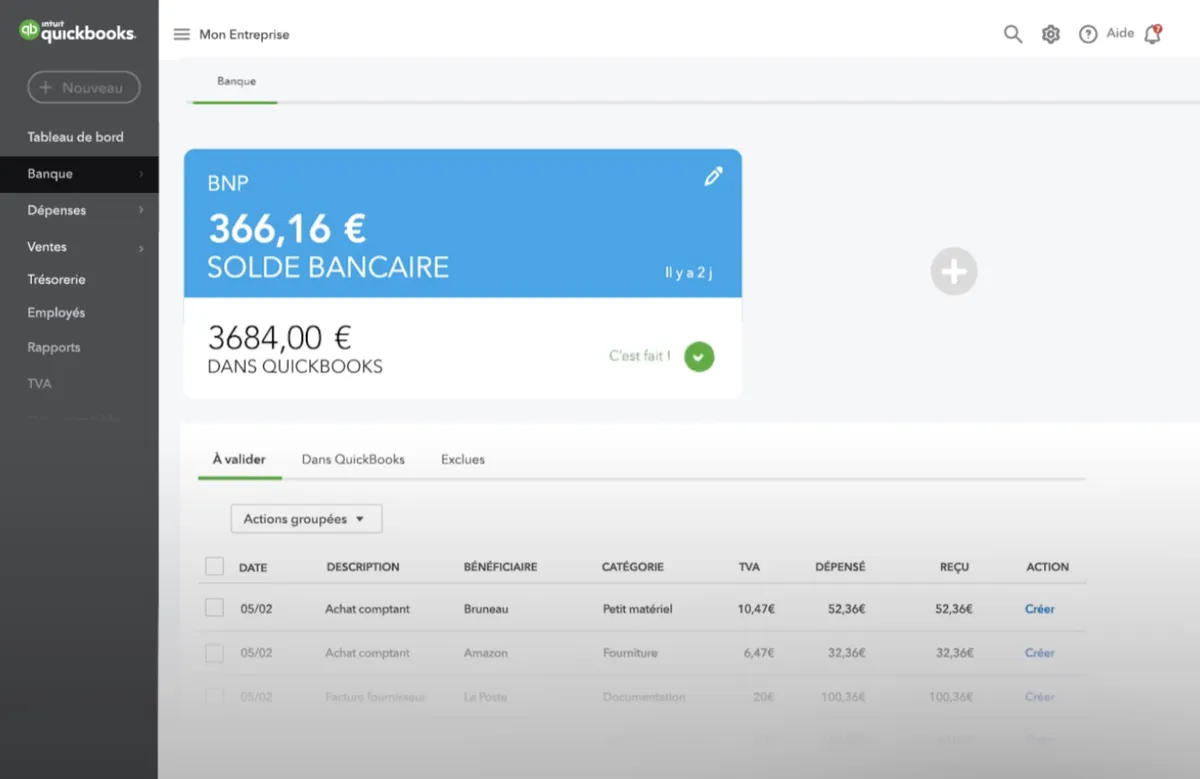Click the CATÉGORIE column header
This screenshot has height=779, width=1200.
tap(633, 567)
